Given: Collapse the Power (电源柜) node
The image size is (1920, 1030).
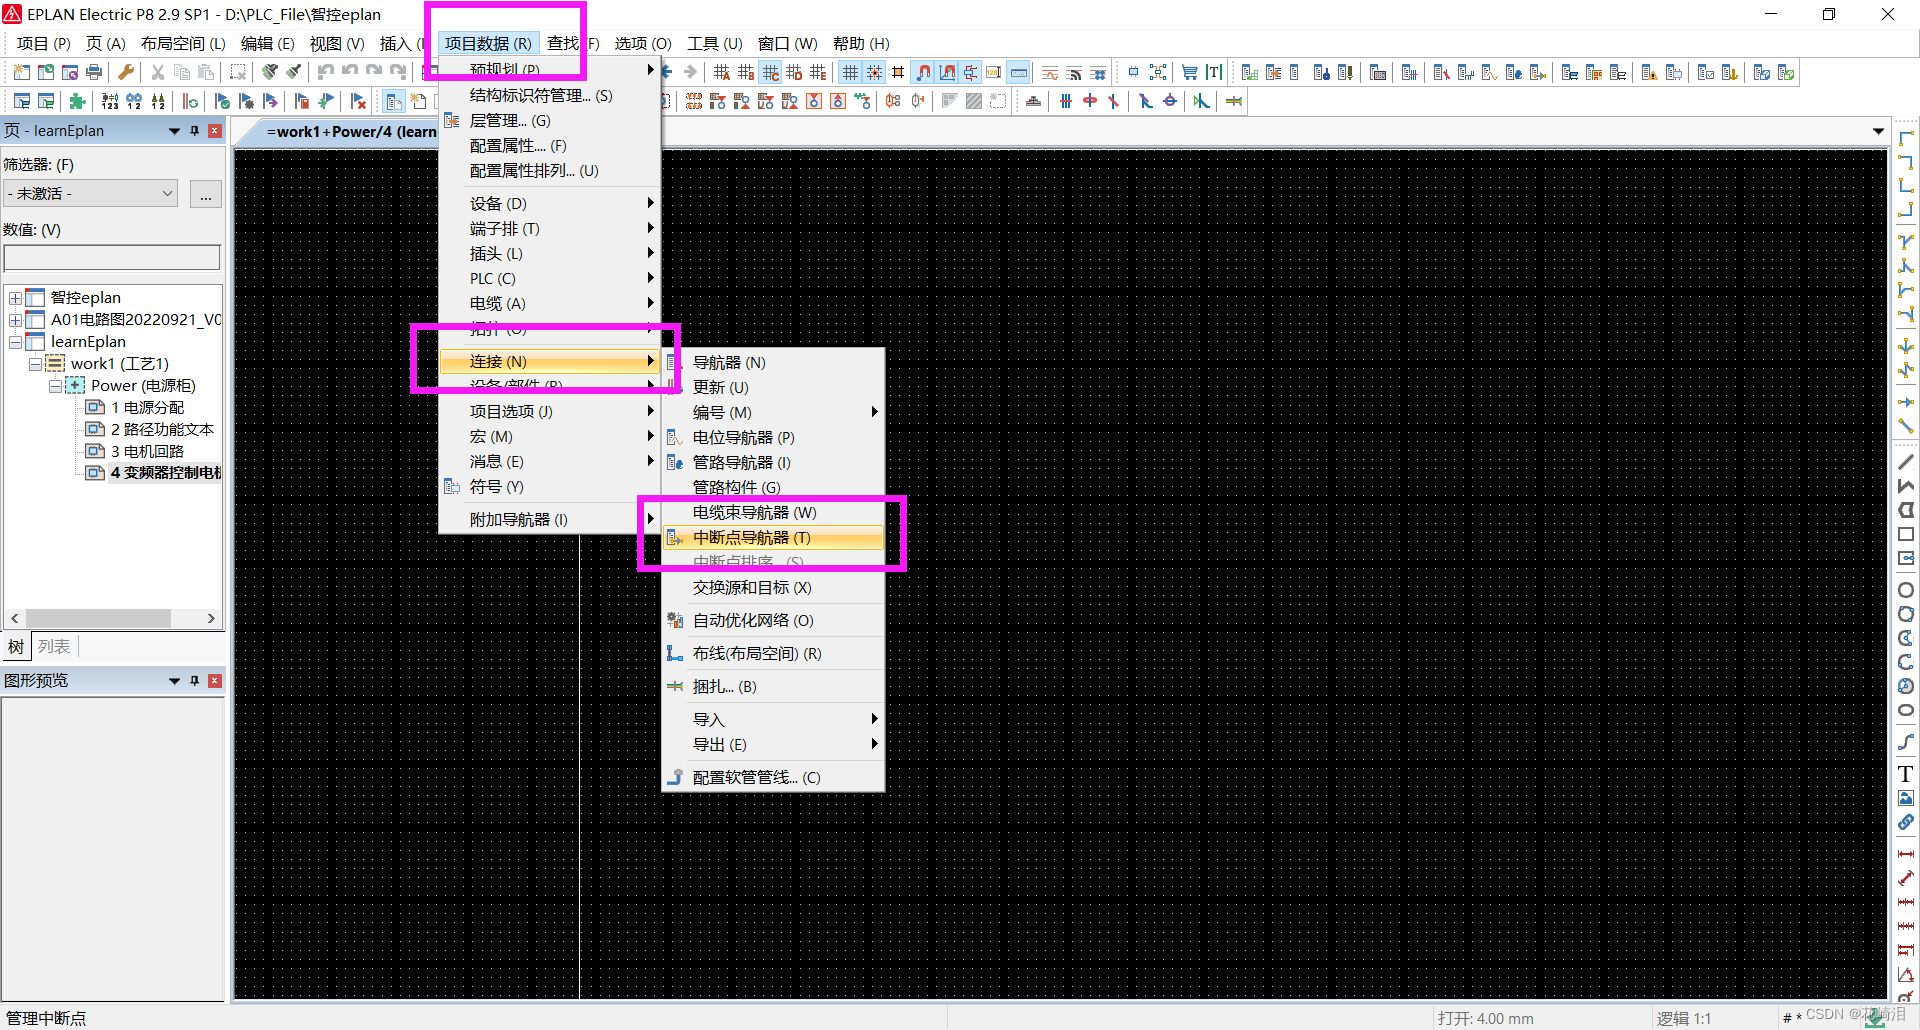Looking at the screenshot, I should point(55,386).
